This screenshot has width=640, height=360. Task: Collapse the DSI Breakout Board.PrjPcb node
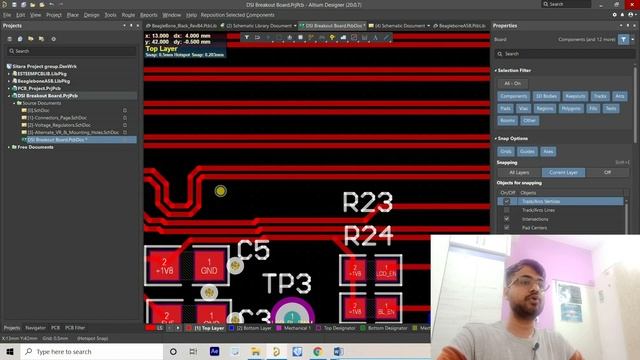click(x=9, y=96)
